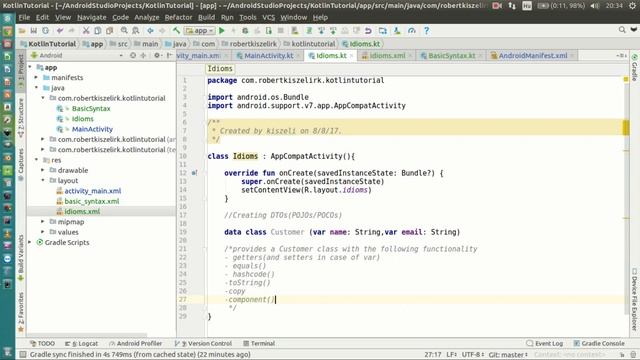
Task: Open the app run configuration dropdown
Action: coord(199,31)
